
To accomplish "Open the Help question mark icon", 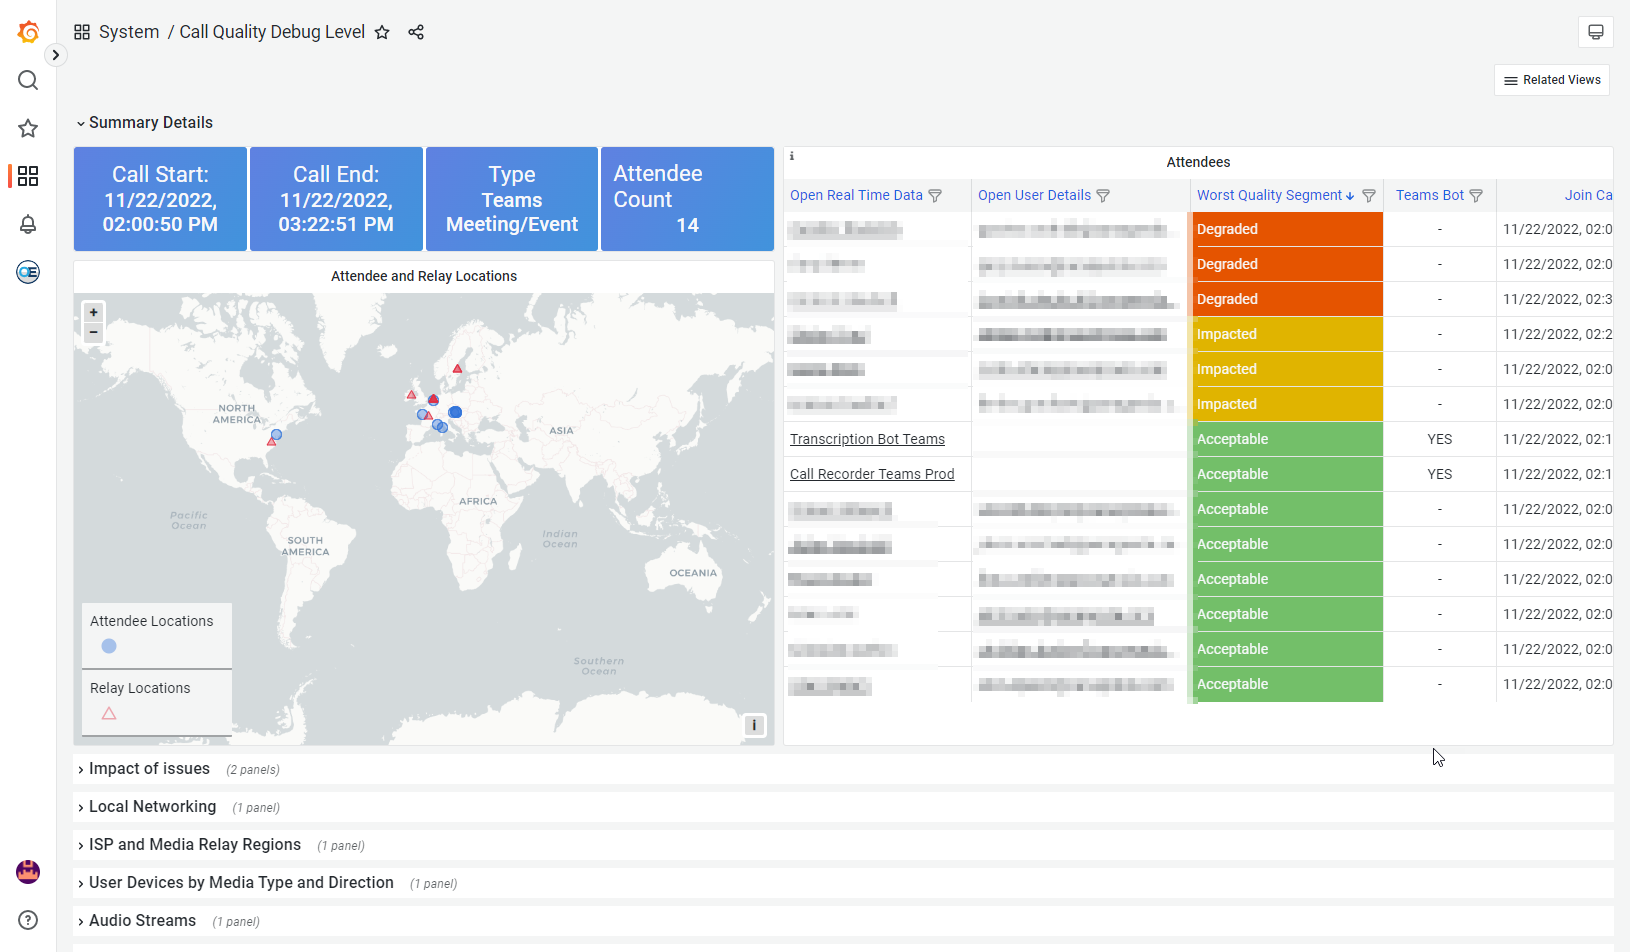I will 28,920.
